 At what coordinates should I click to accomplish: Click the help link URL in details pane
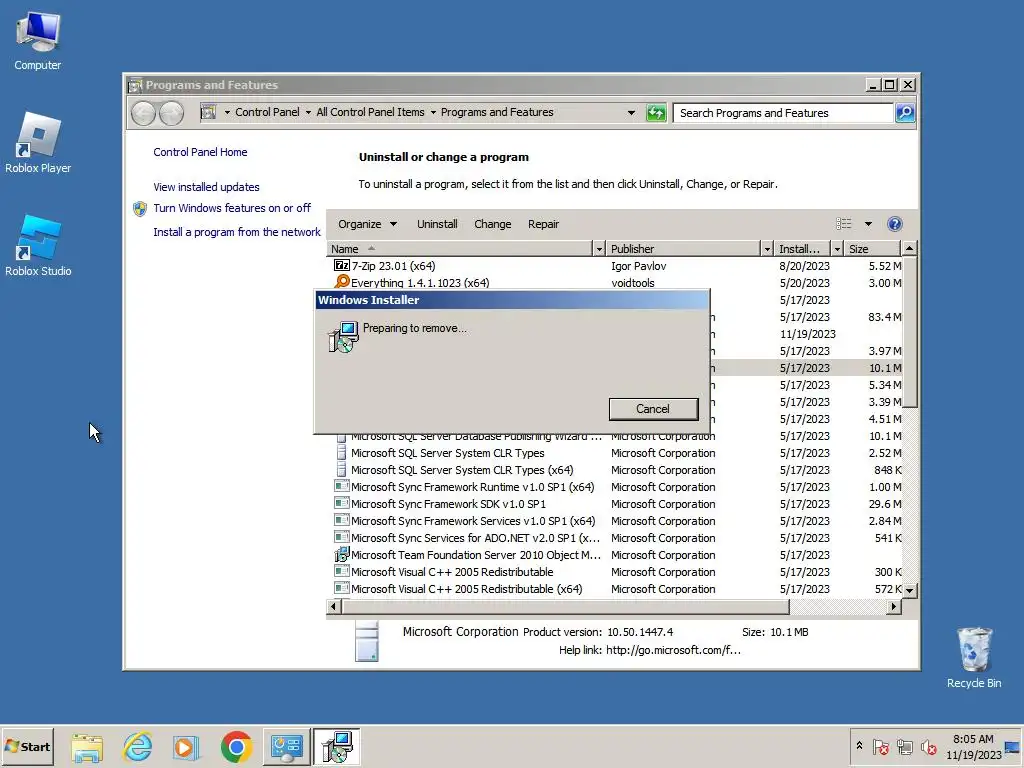coord(673,650)
